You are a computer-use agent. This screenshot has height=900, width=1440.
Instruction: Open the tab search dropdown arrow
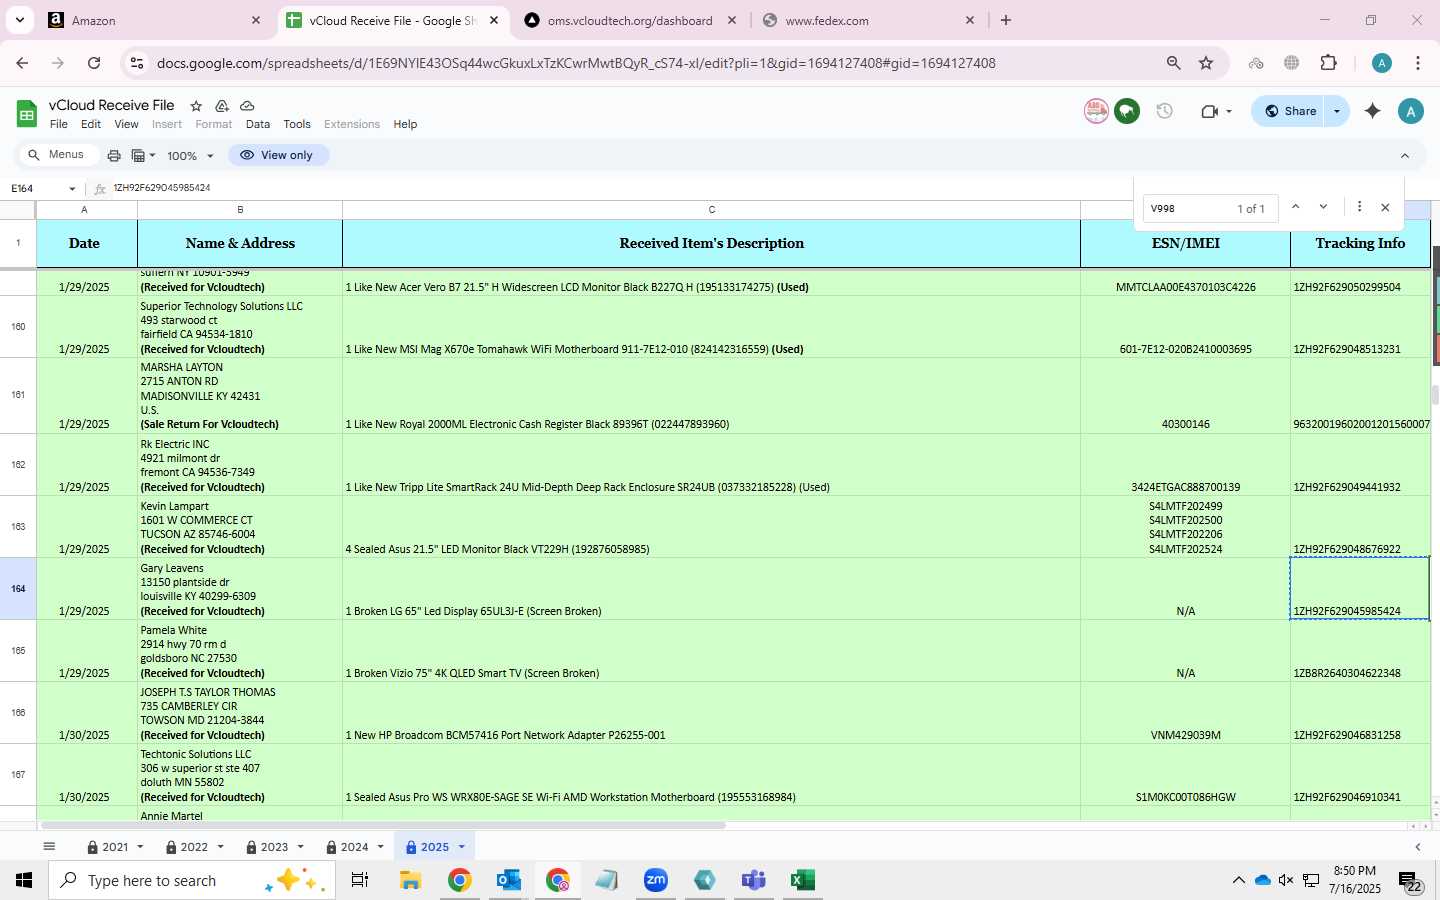pyautogui.click(x=19, y=20)
